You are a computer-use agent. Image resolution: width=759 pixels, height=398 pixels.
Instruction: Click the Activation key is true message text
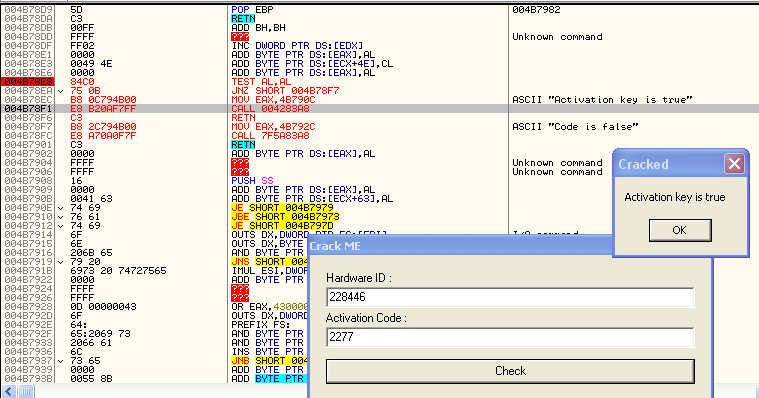pos(675,197)
